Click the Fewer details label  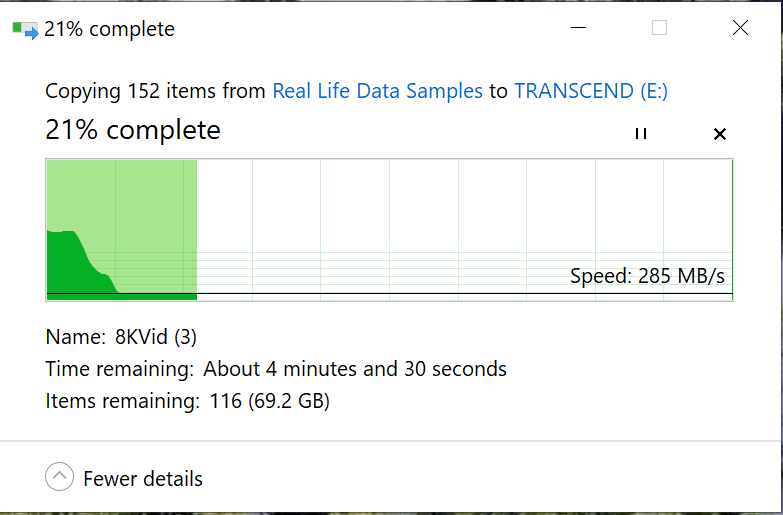click(143, 479)
